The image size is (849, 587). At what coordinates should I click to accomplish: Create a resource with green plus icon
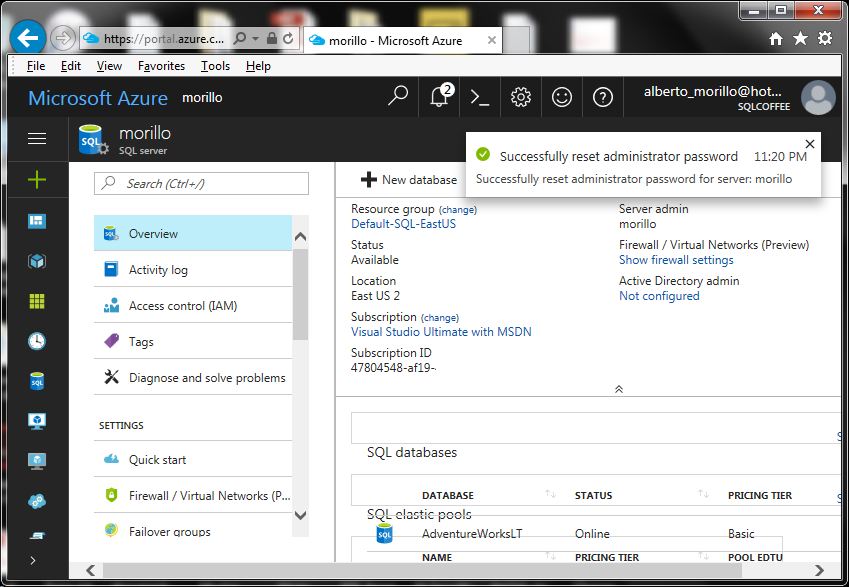37,179
